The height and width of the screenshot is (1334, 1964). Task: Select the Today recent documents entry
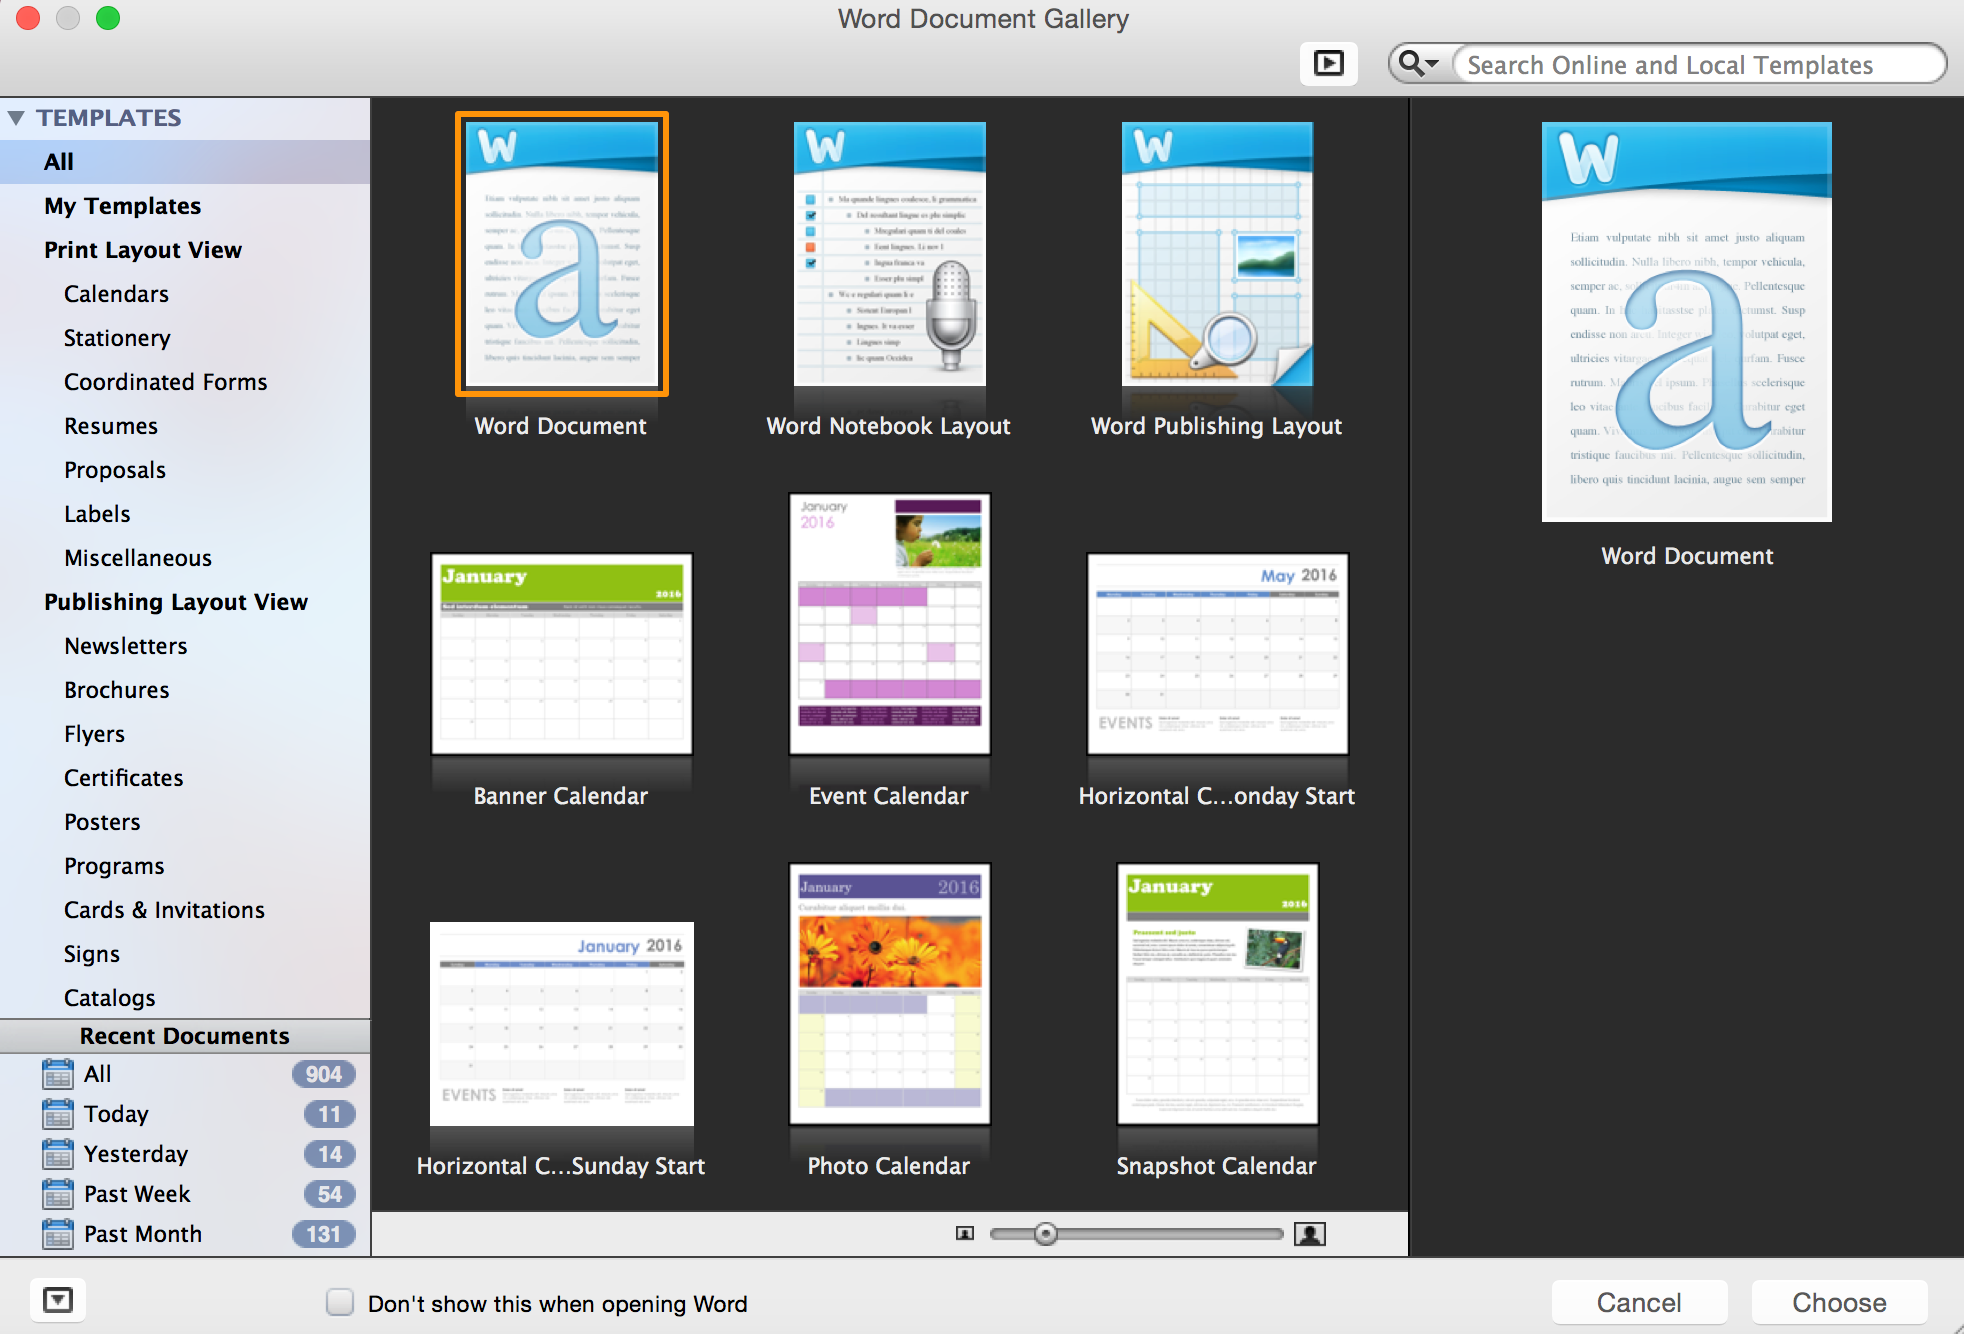tap(115, 1114)
